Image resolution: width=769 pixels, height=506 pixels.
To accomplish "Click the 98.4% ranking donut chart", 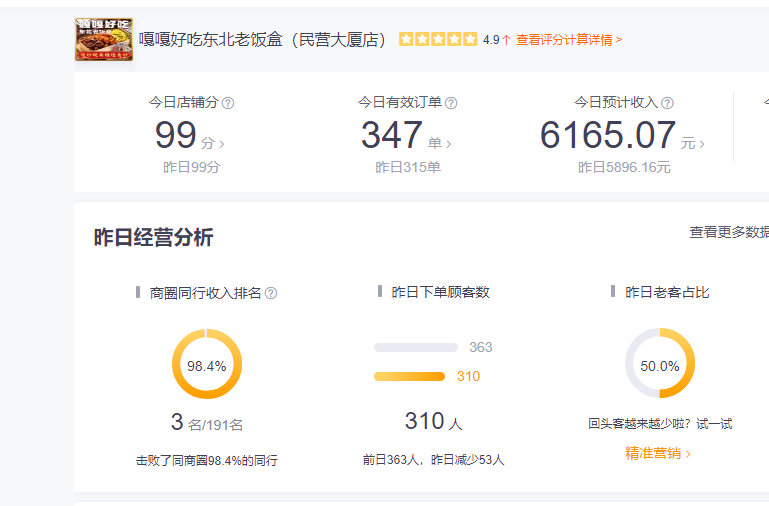I will point(207,365).
